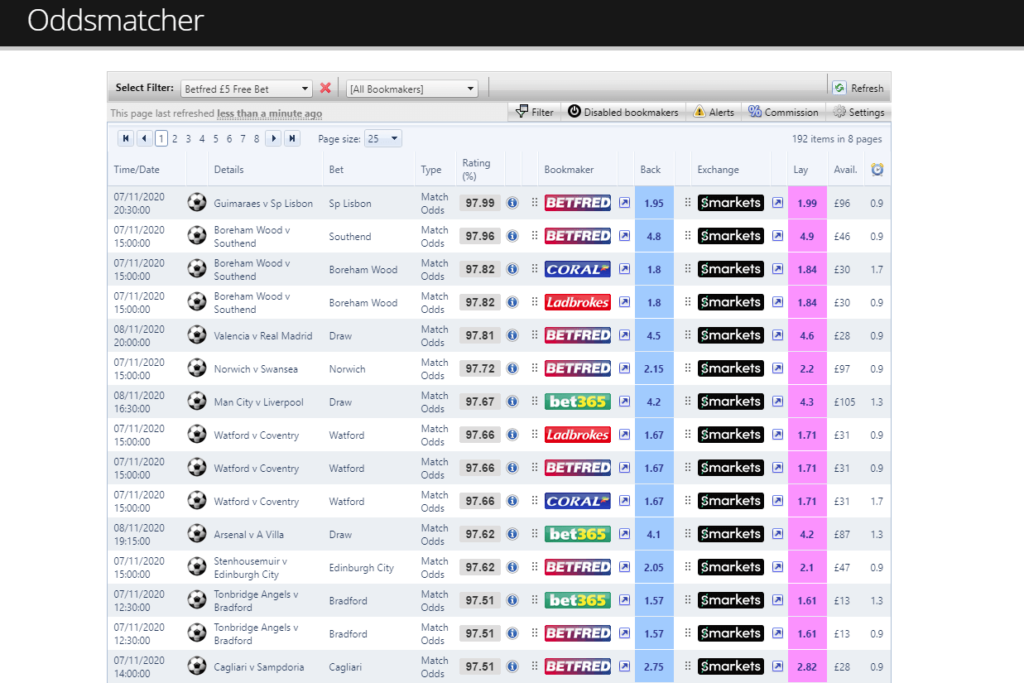
Task: Click the 'Stenhousemuir v Edinburgh City' match details
Action: click(x=250, y=567)
